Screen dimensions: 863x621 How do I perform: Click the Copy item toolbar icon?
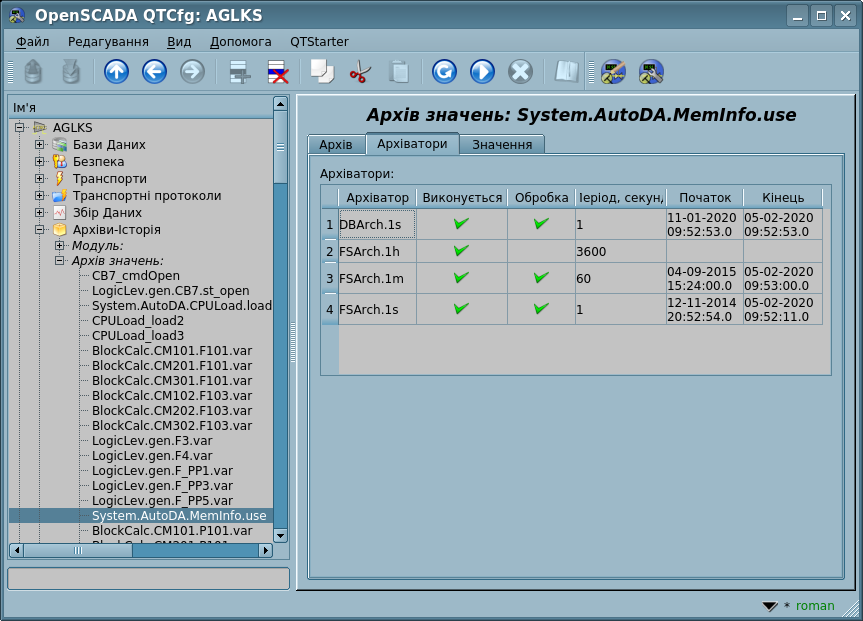[x=322, y=71]
